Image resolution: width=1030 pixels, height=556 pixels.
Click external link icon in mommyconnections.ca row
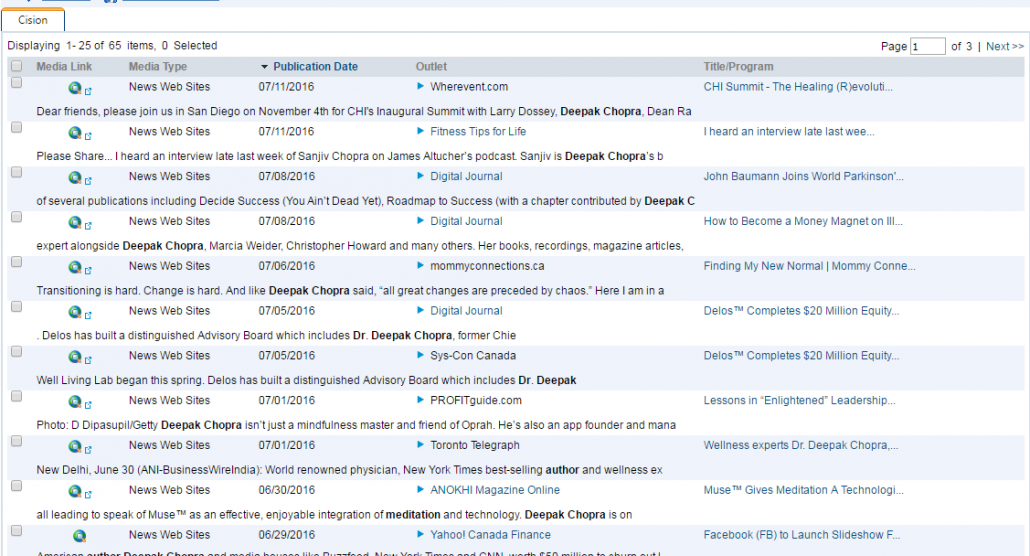pos(88,270)
